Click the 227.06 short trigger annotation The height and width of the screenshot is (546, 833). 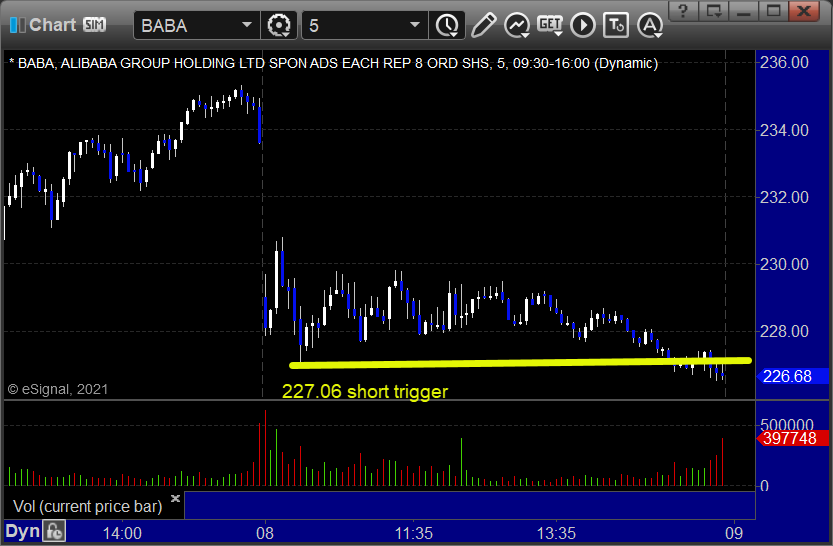point(365,391)
